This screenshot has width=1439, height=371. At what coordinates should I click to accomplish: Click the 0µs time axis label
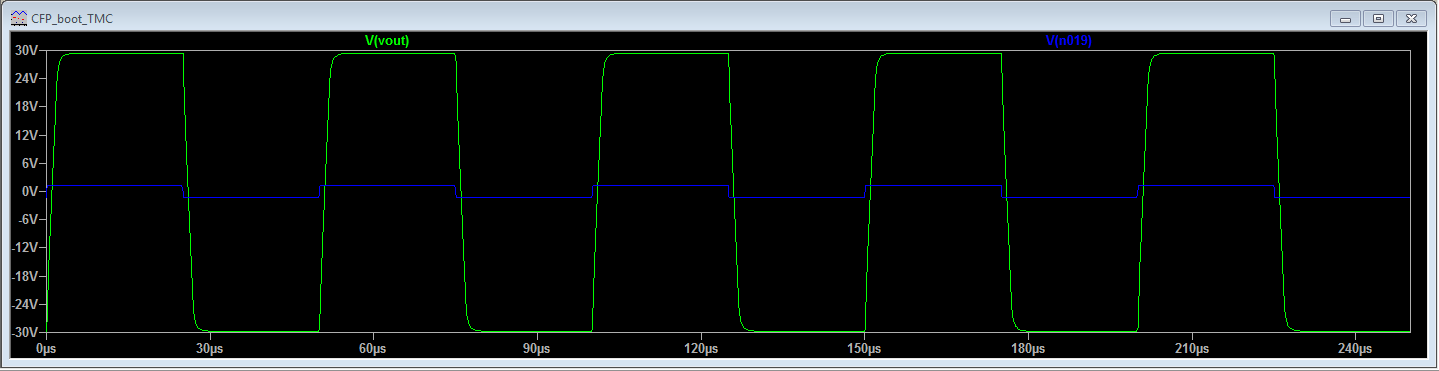46,349
